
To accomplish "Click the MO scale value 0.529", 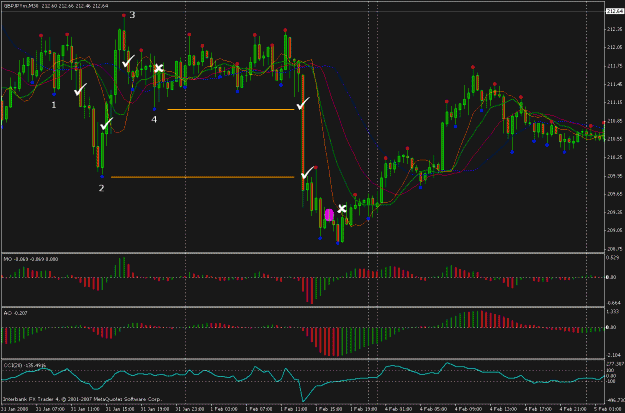I will [613, 258].
